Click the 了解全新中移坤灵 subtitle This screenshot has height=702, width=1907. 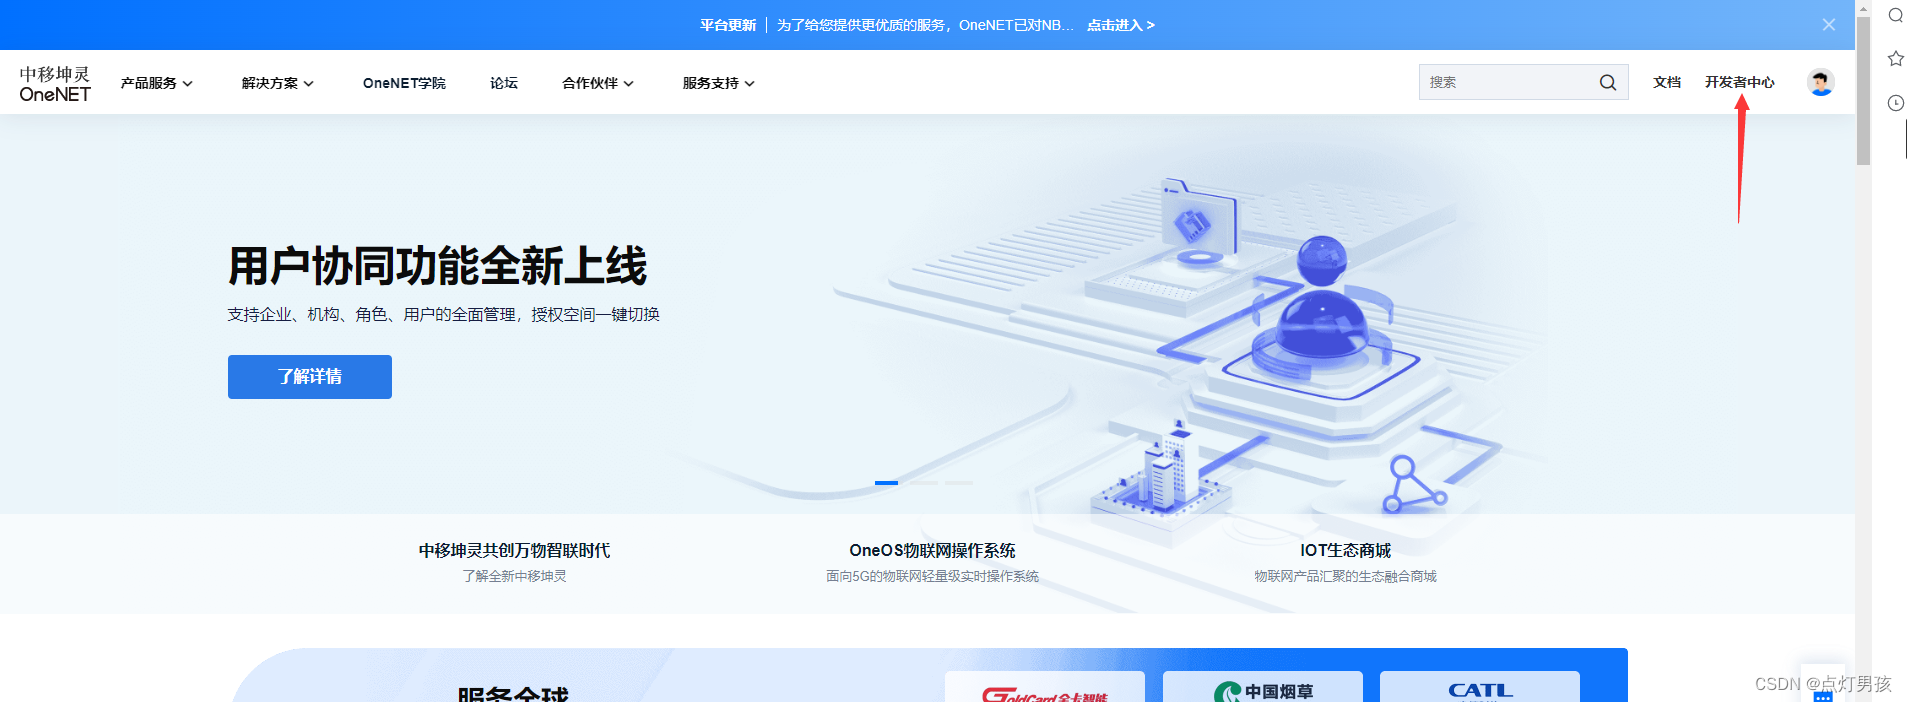click(x=514, y=576)
